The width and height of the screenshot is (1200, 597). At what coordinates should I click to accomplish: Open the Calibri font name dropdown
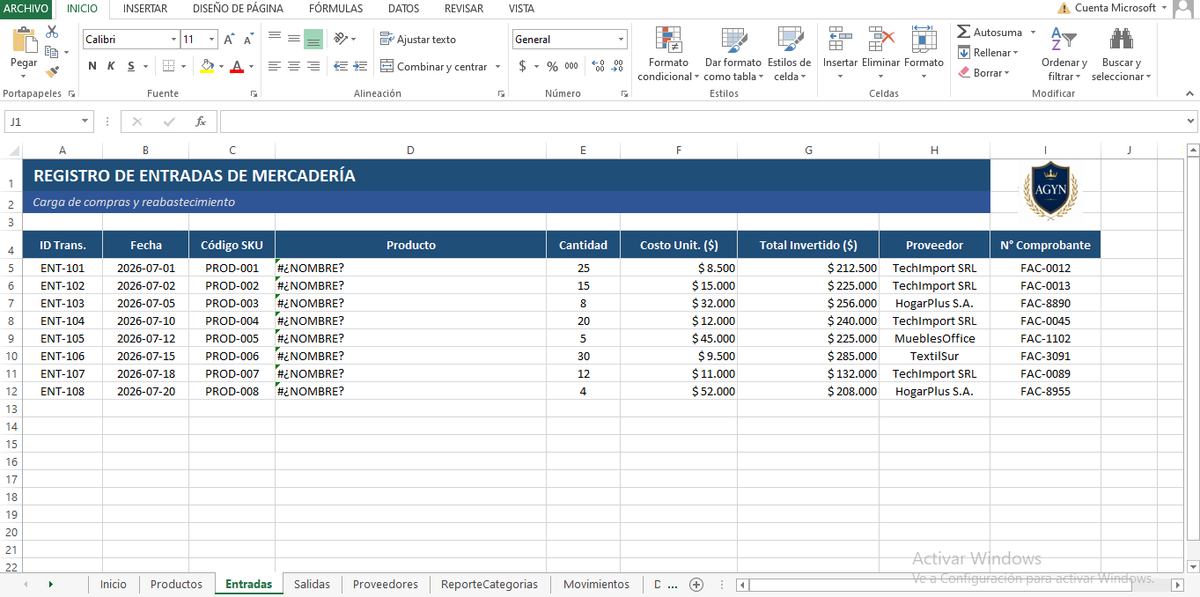[x=172, y=39]
